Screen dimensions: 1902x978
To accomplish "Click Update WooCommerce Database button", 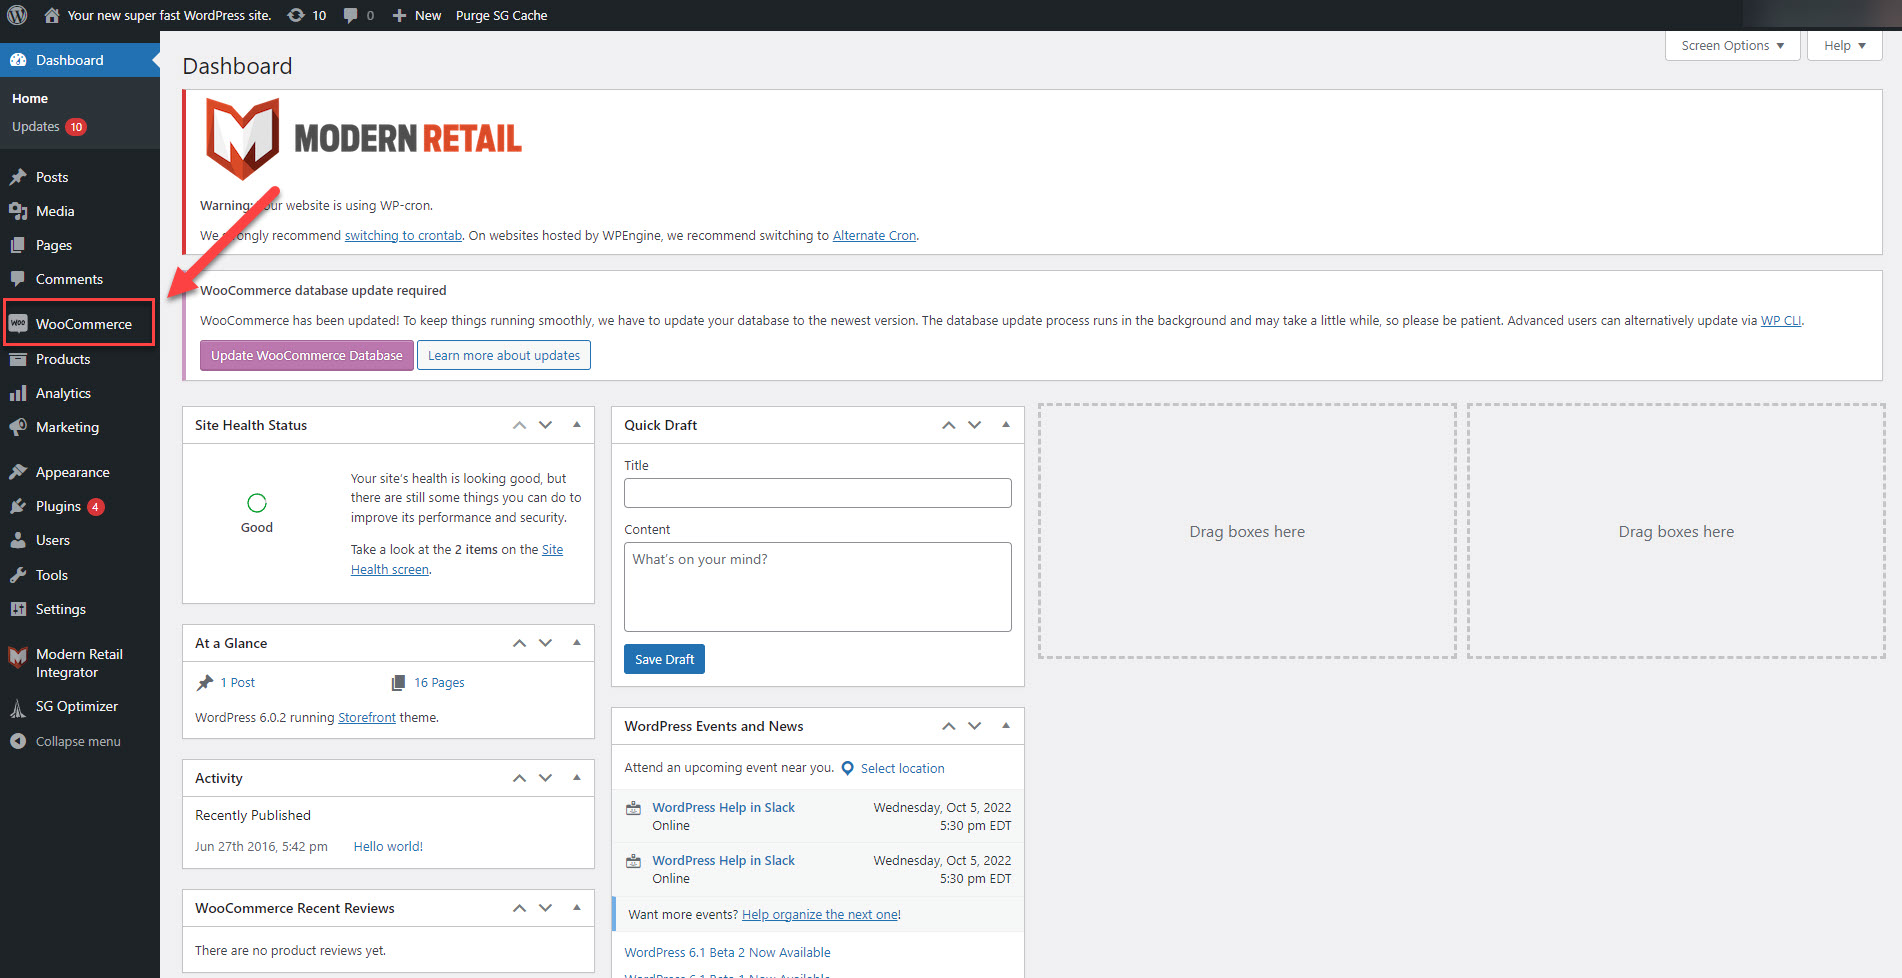I will (306, 355).
